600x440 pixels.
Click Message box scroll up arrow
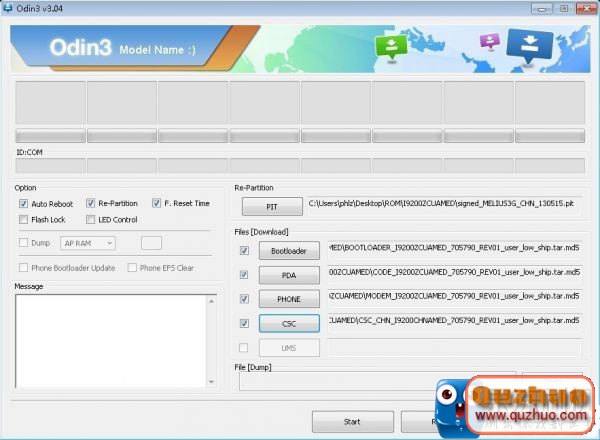click(x=212, y=301)
